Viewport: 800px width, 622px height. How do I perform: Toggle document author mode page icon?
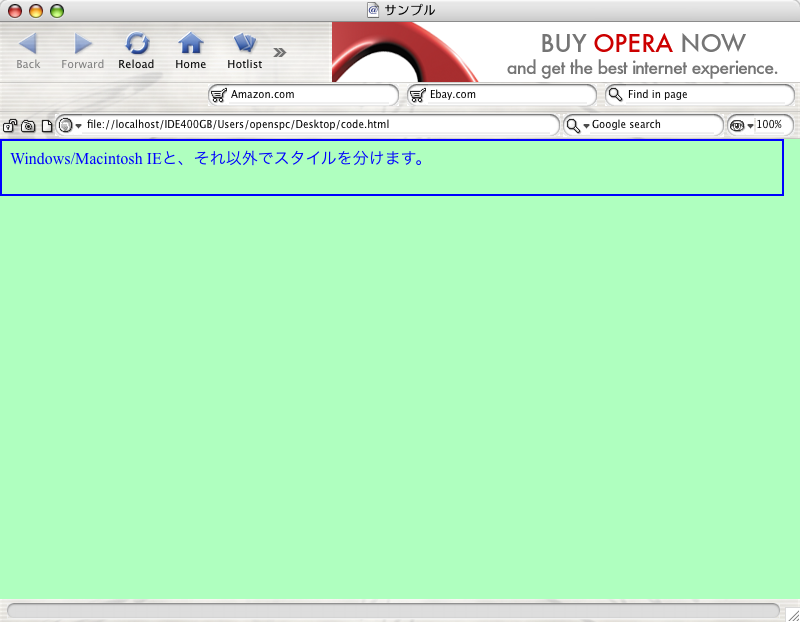pos(46,126)
